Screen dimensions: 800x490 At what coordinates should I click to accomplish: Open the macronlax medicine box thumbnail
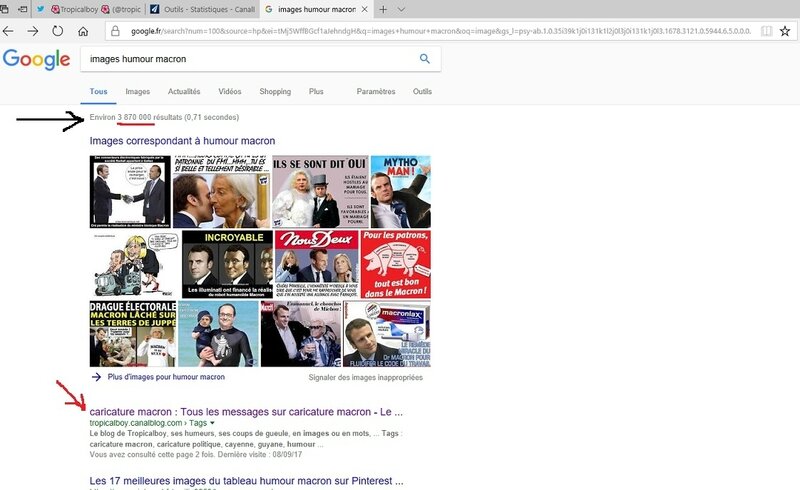click(x=387, y=333)
